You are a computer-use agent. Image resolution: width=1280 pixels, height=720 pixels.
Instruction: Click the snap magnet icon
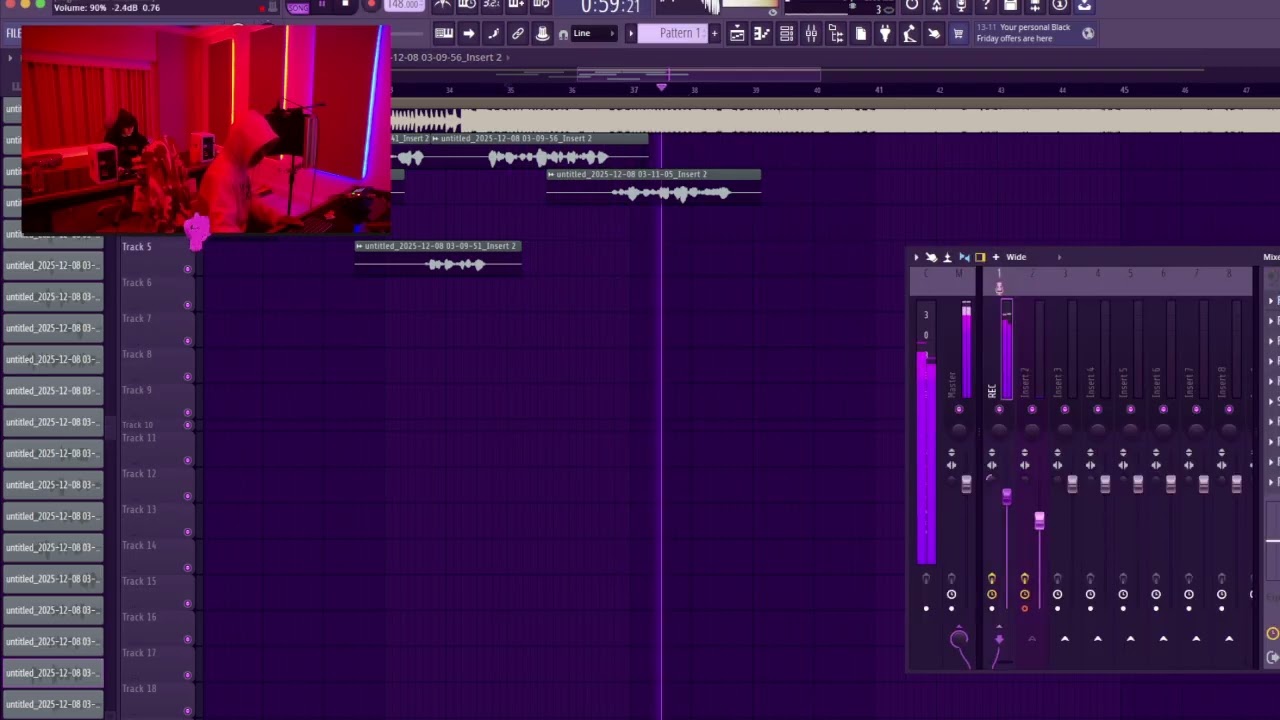(564, 34)
